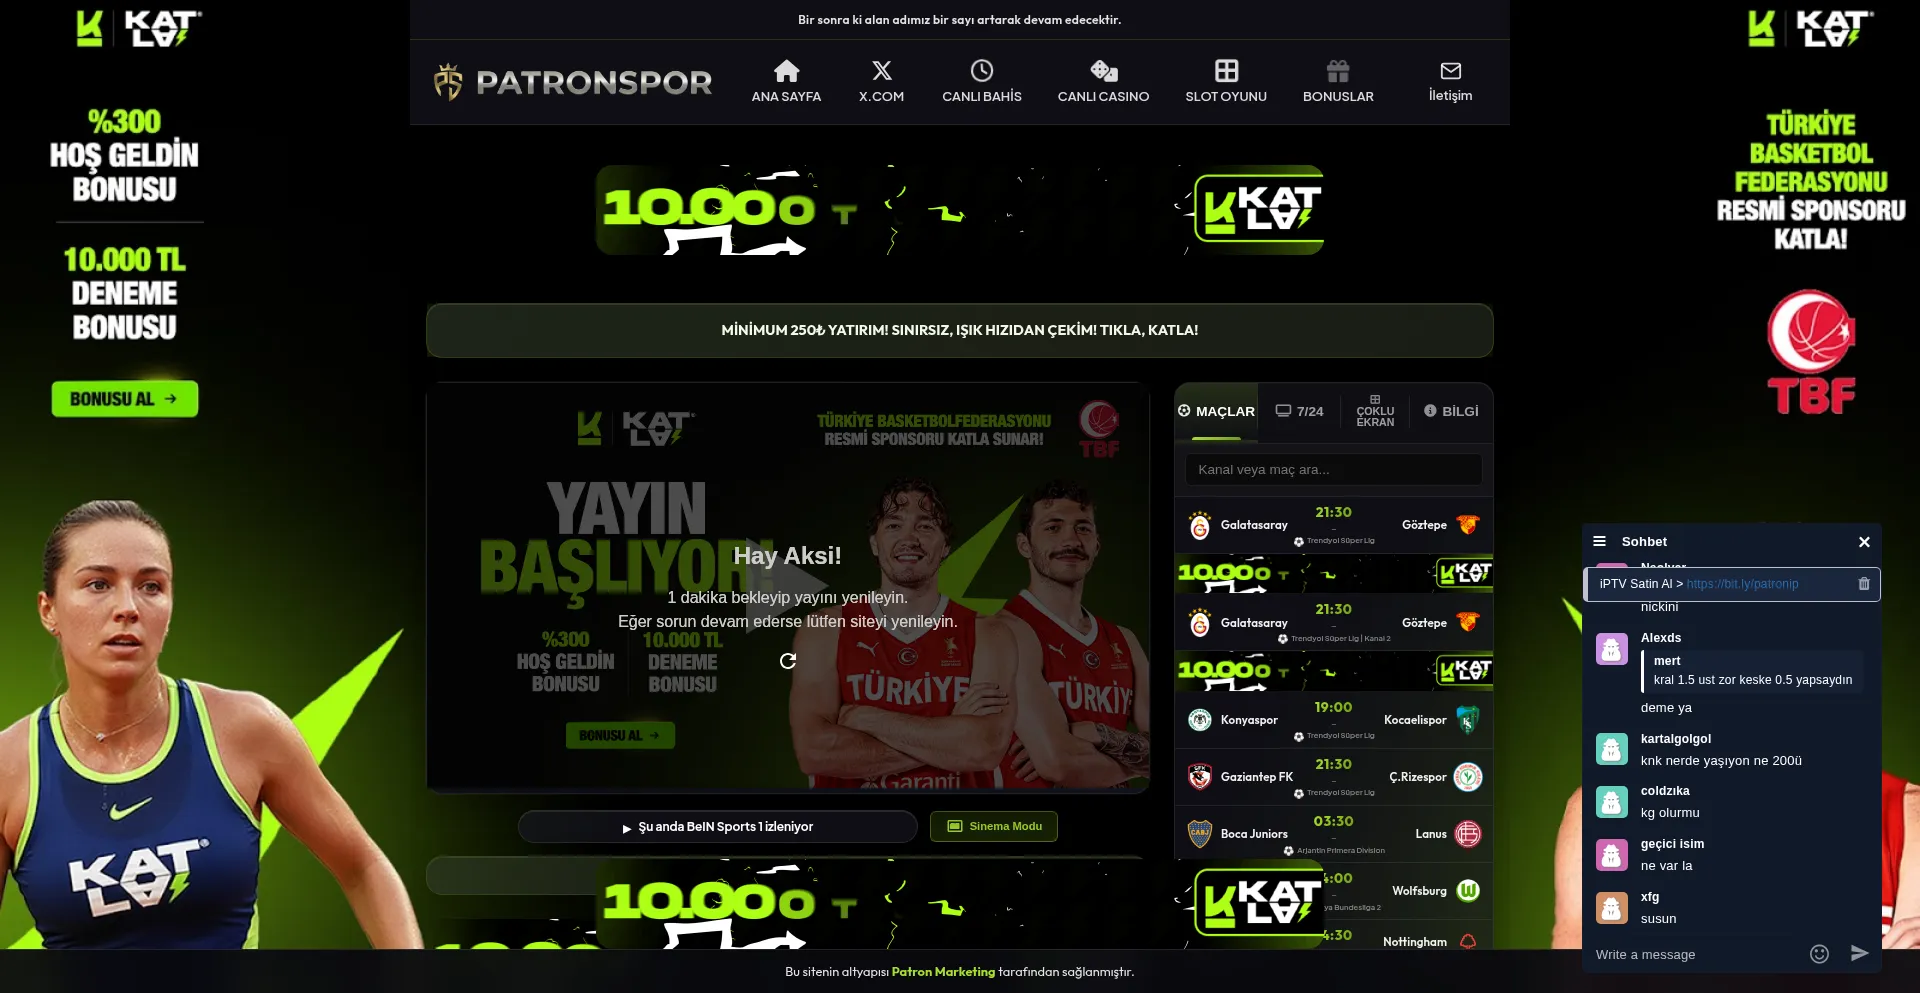1920x993 pixels.
Task: Click the play button on video player
Action: coord(787,588)
